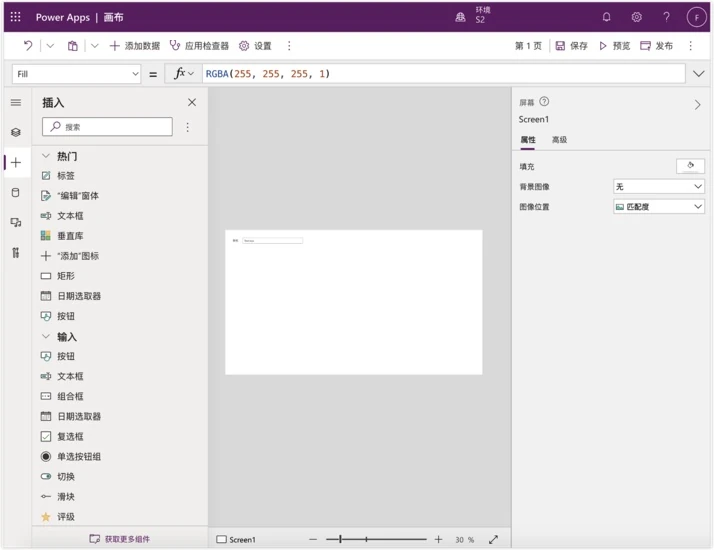Insert 按钮 from the 热门 section
This screenshot has height=550, width=714.
coord(57,316)
